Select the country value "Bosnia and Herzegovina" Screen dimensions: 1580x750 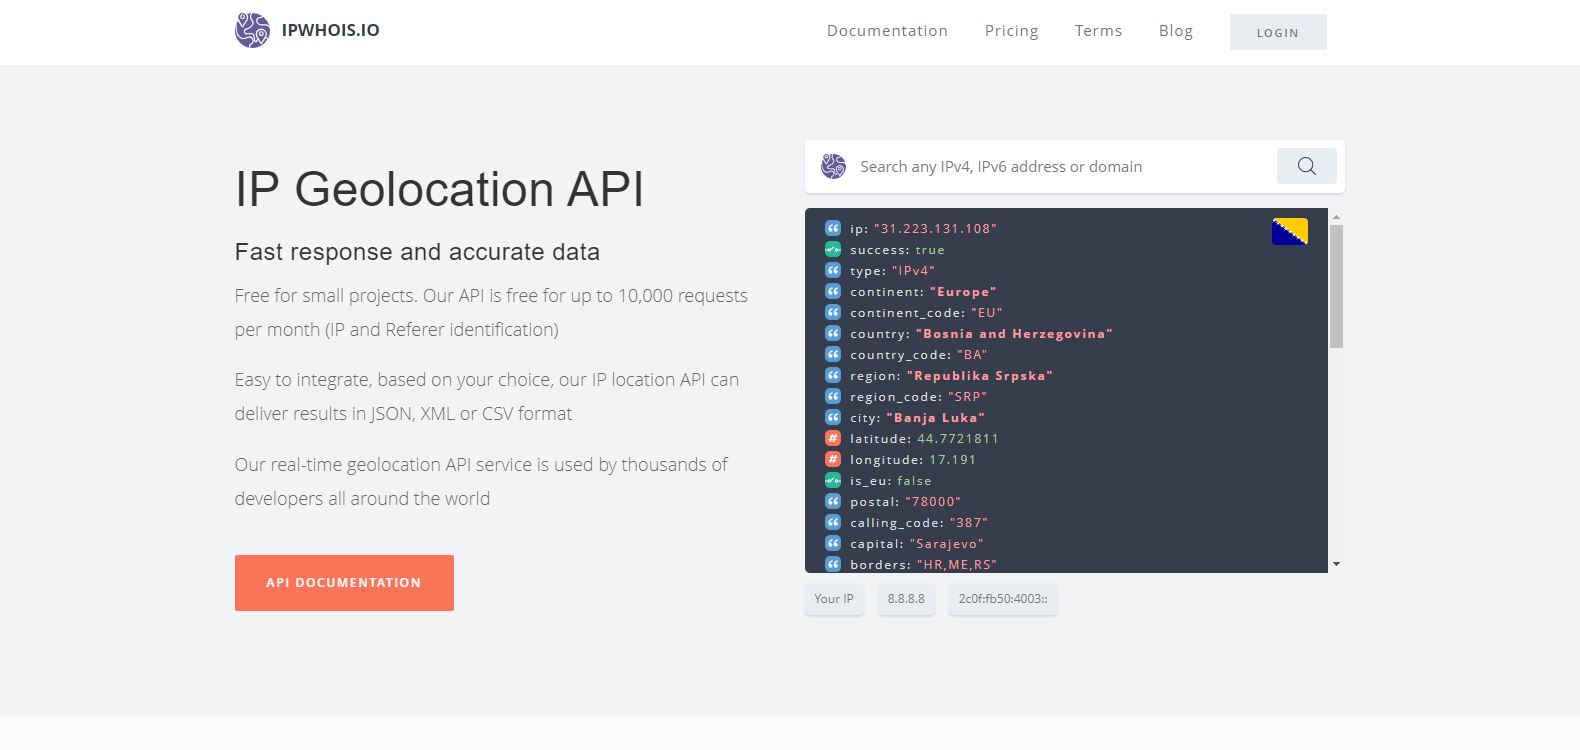pyautogui.click(x=1014, y=333)
